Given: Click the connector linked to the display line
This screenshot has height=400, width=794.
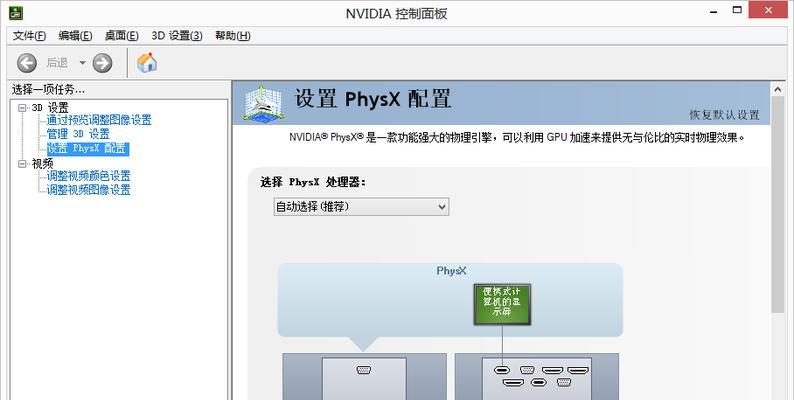Looking at the screenshot, I should pos(502,371).
